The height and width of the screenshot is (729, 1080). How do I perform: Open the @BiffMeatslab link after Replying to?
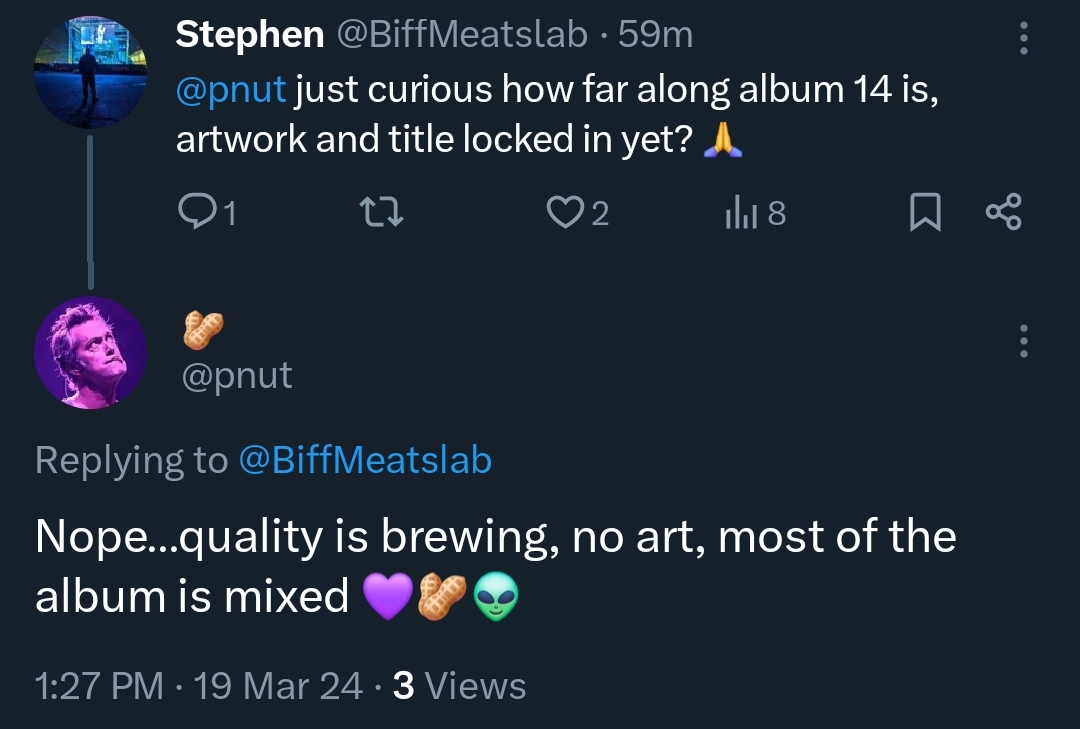(x=365, y=459)
